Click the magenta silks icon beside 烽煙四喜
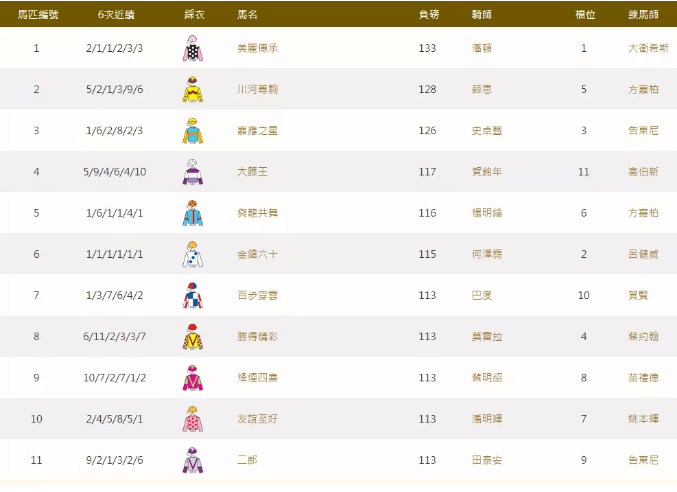677x492 pixels. click(x=192, y=377)
